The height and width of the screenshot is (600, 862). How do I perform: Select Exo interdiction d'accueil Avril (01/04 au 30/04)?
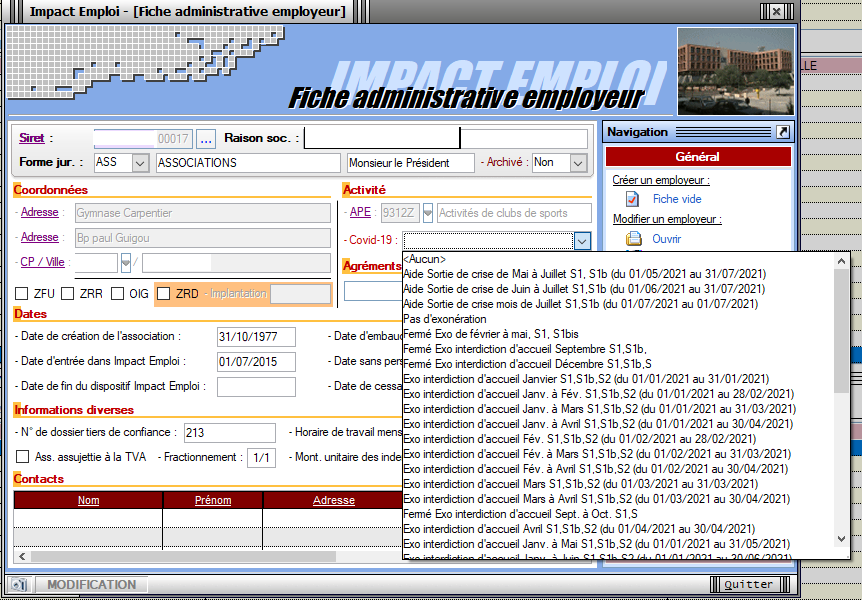tap(579, 529)
